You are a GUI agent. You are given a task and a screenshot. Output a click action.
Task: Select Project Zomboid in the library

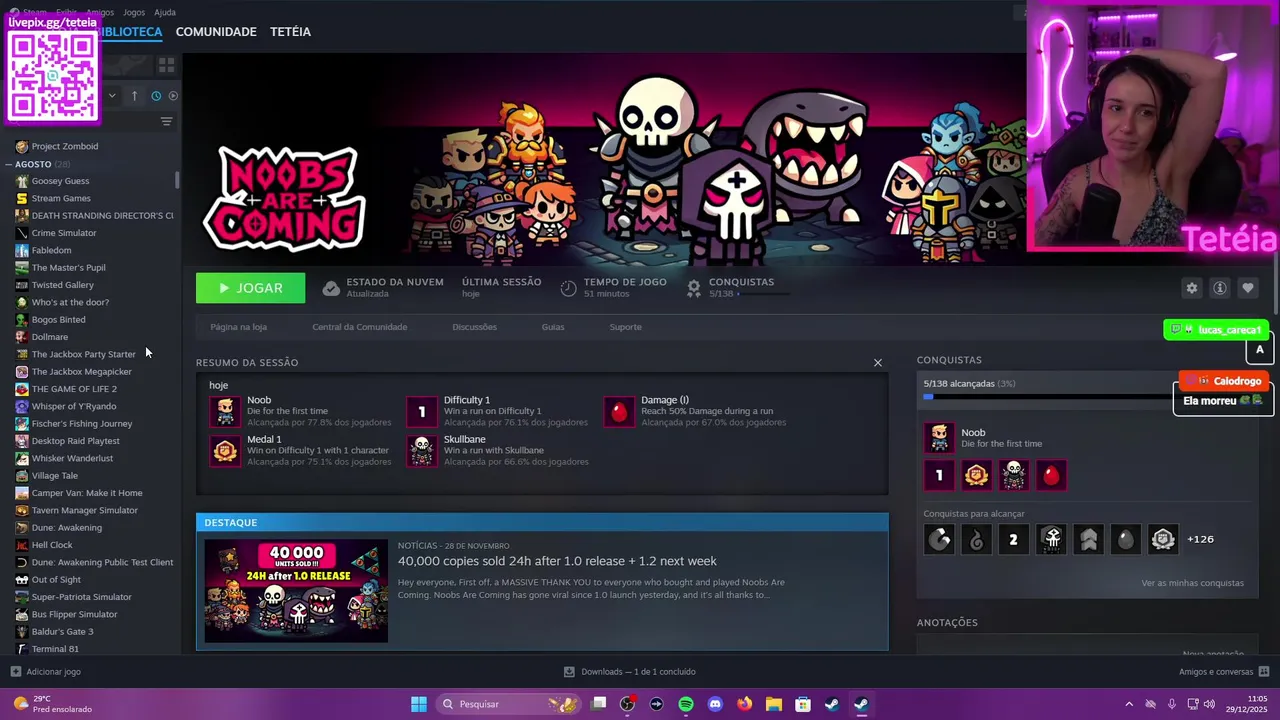[65, 146]
